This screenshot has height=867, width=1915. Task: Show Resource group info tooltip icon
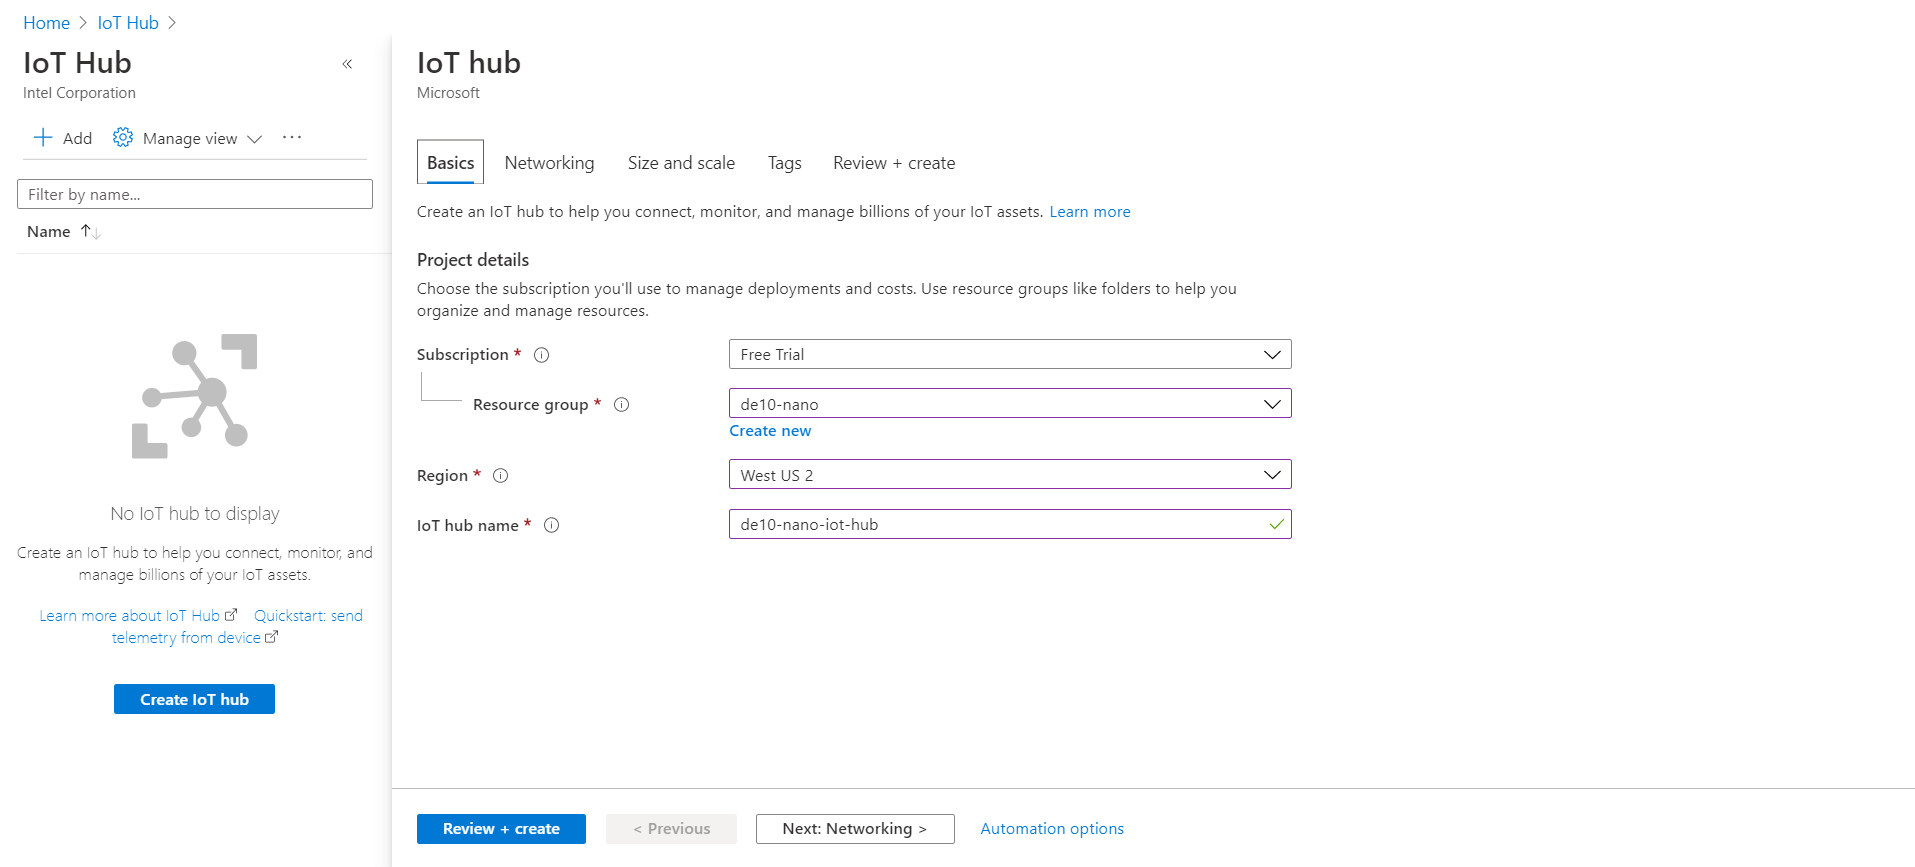tap(621, 405)
